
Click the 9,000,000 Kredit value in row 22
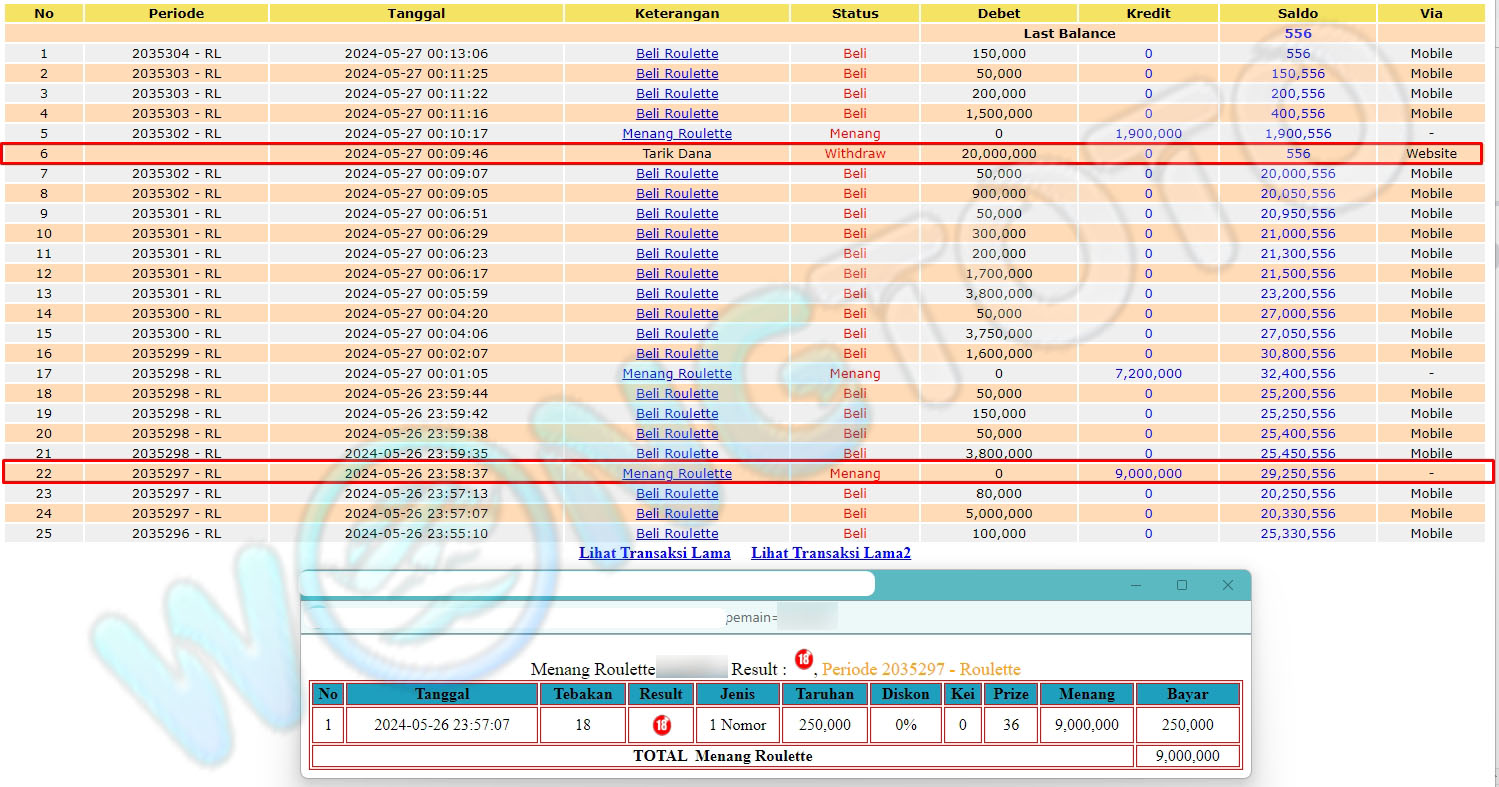[1147, 474]
